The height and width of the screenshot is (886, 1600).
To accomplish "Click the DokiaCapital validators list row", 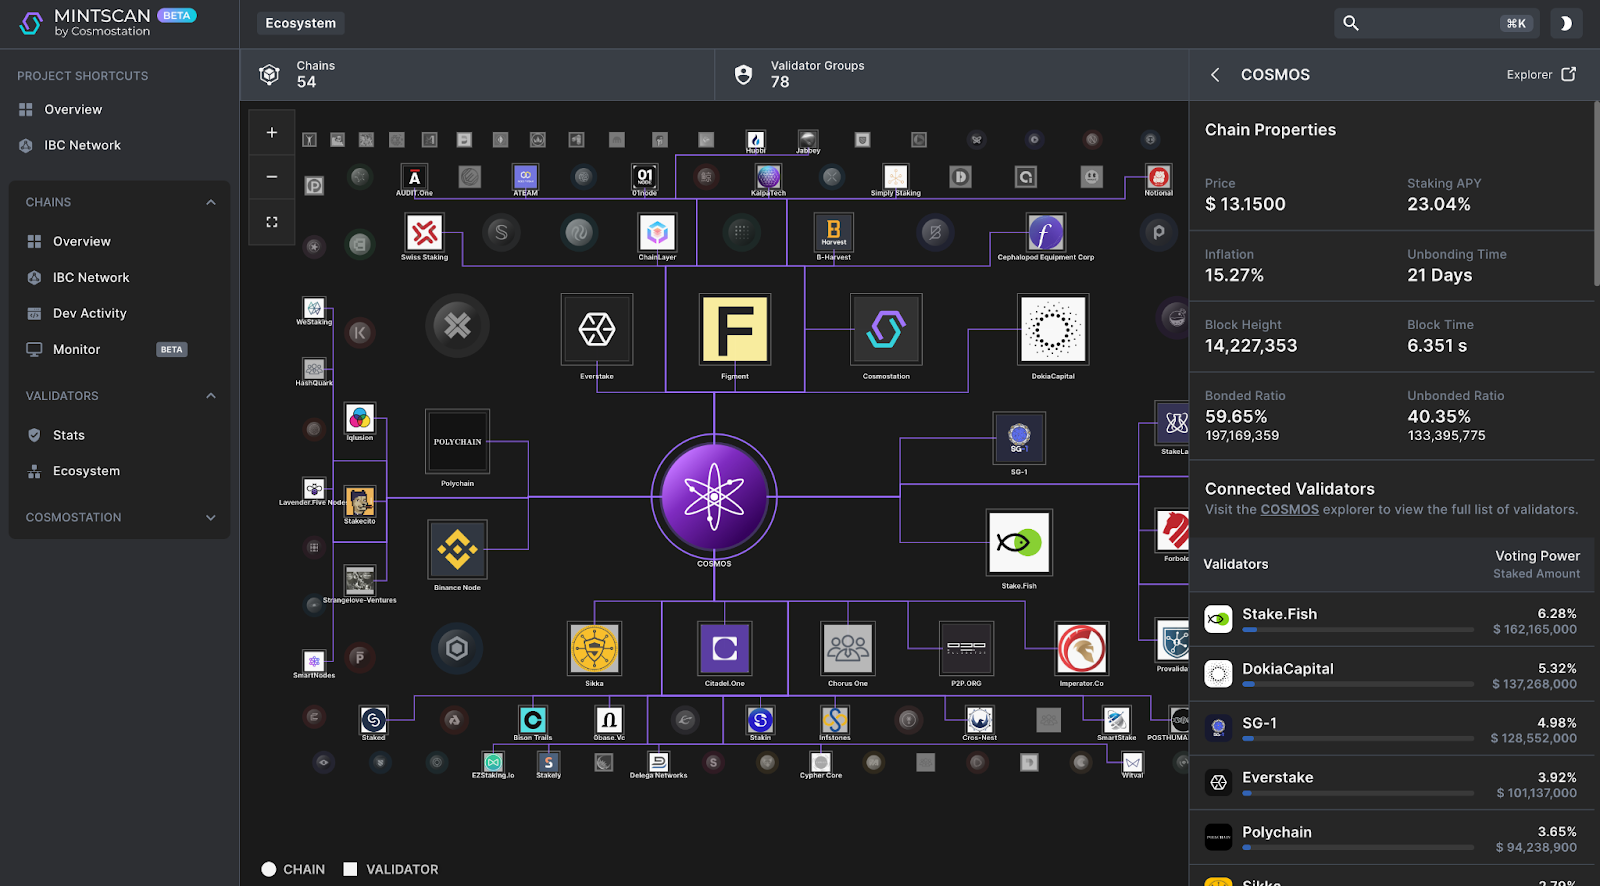I will point(1392,674).
